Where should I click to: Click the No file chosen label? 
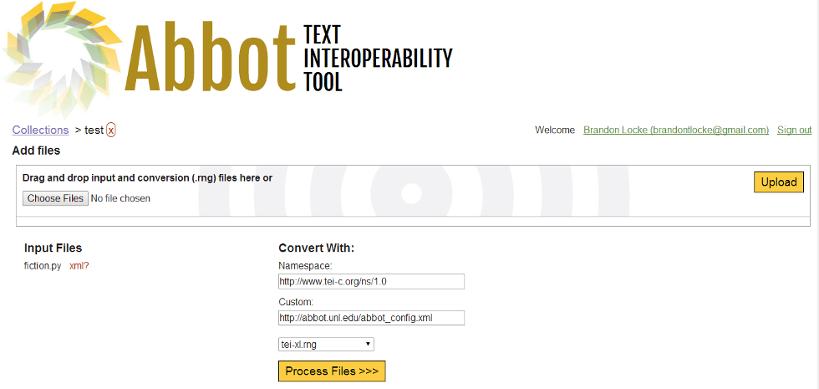121,198
